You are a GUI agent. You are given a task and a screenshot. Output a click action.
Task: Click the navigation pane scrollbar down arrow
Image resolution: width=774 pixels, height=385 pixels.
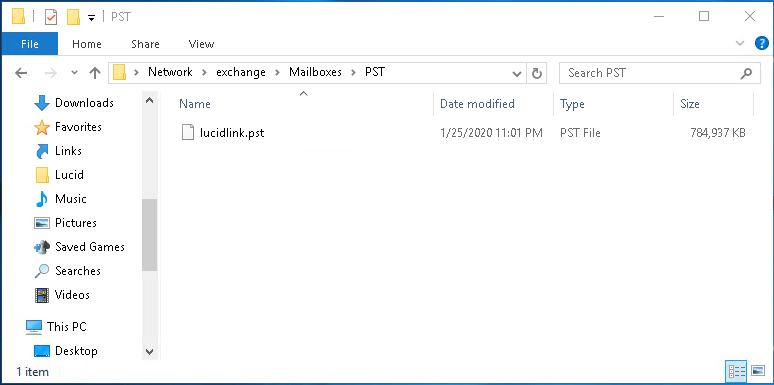pyautogui.click(x=150, y=351)
